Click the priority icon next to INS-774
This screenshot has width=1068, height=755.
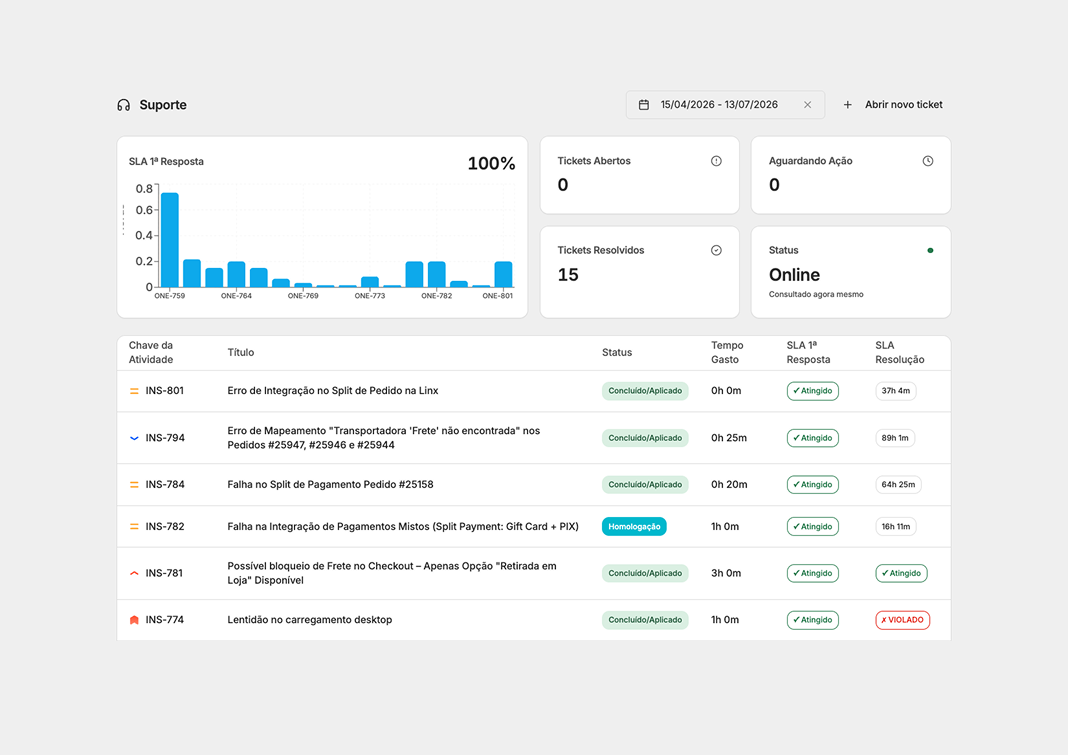pyautogui.click(x=134, y=620)
